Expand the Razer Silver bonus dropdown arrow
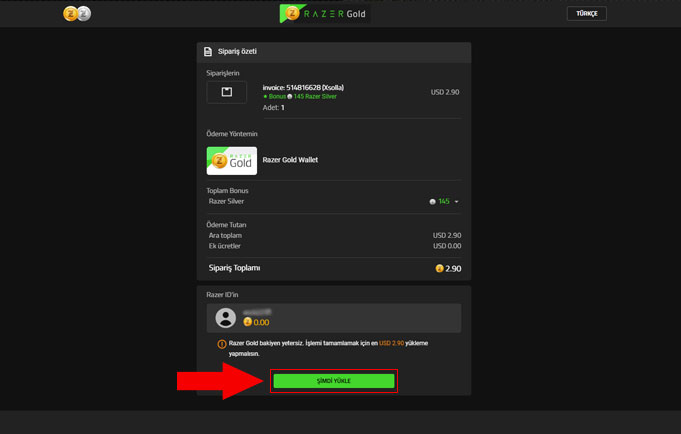 coord(457,202)
